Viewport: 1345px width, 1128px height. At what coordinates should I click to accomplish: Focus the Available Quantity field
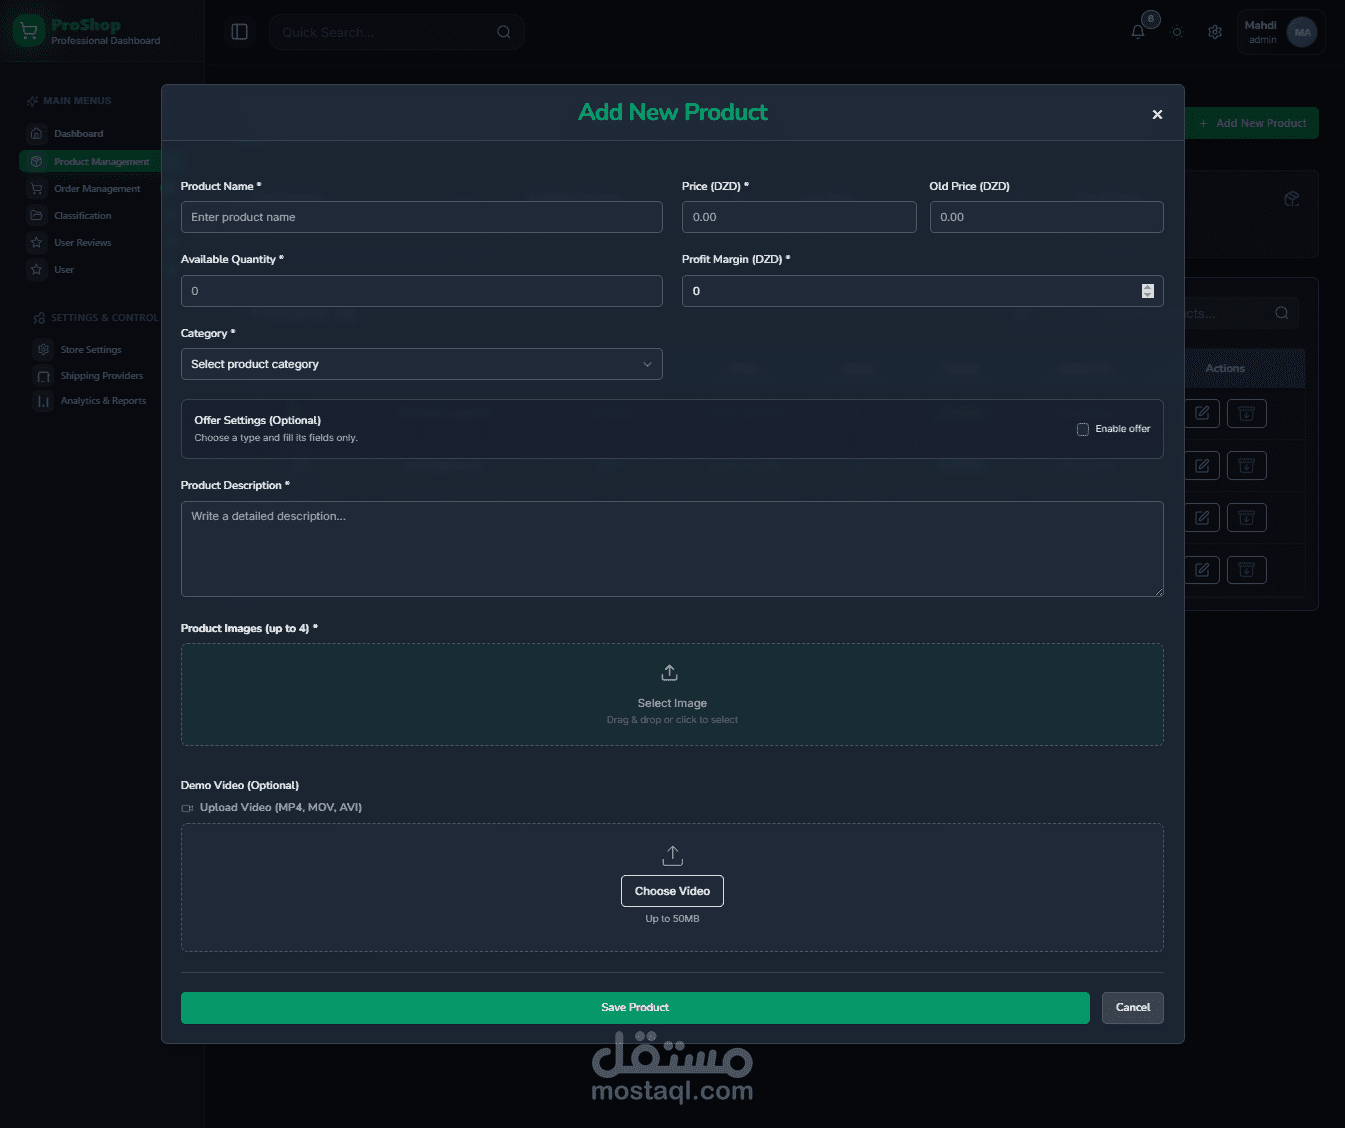[421, 291]
